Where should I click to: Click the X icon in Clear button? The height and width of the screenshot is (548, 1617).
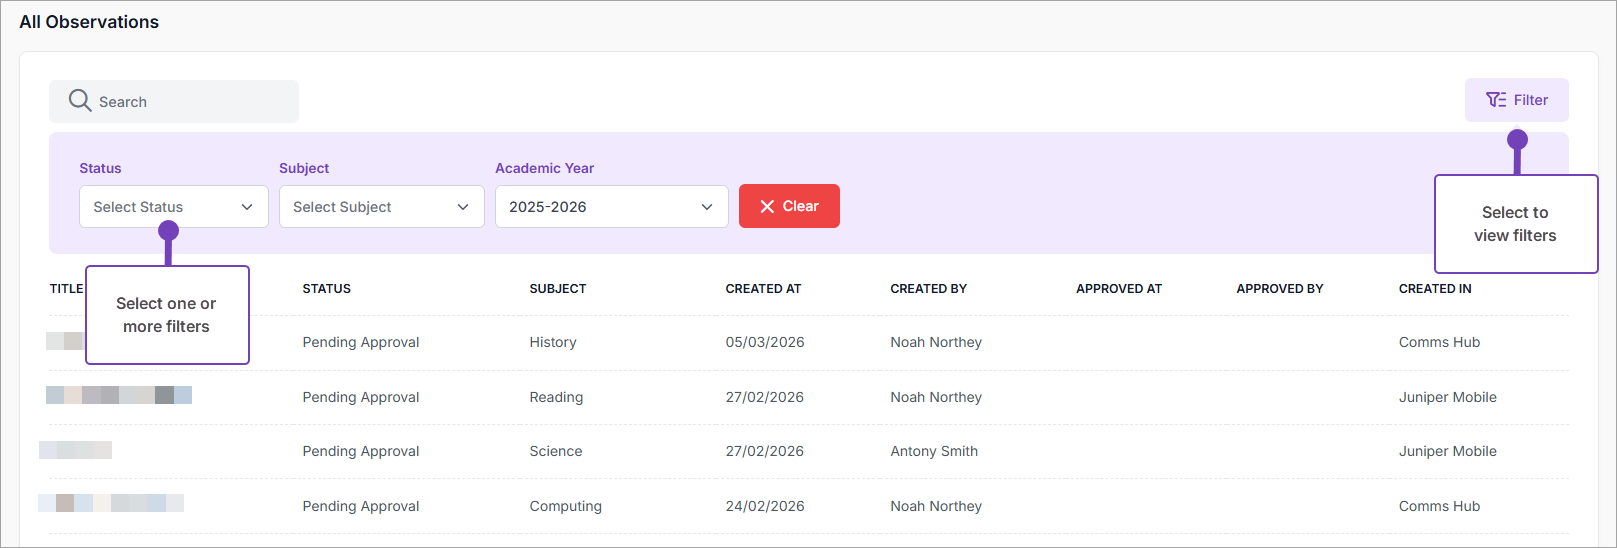pyautogui.click(x=767, y=206)
